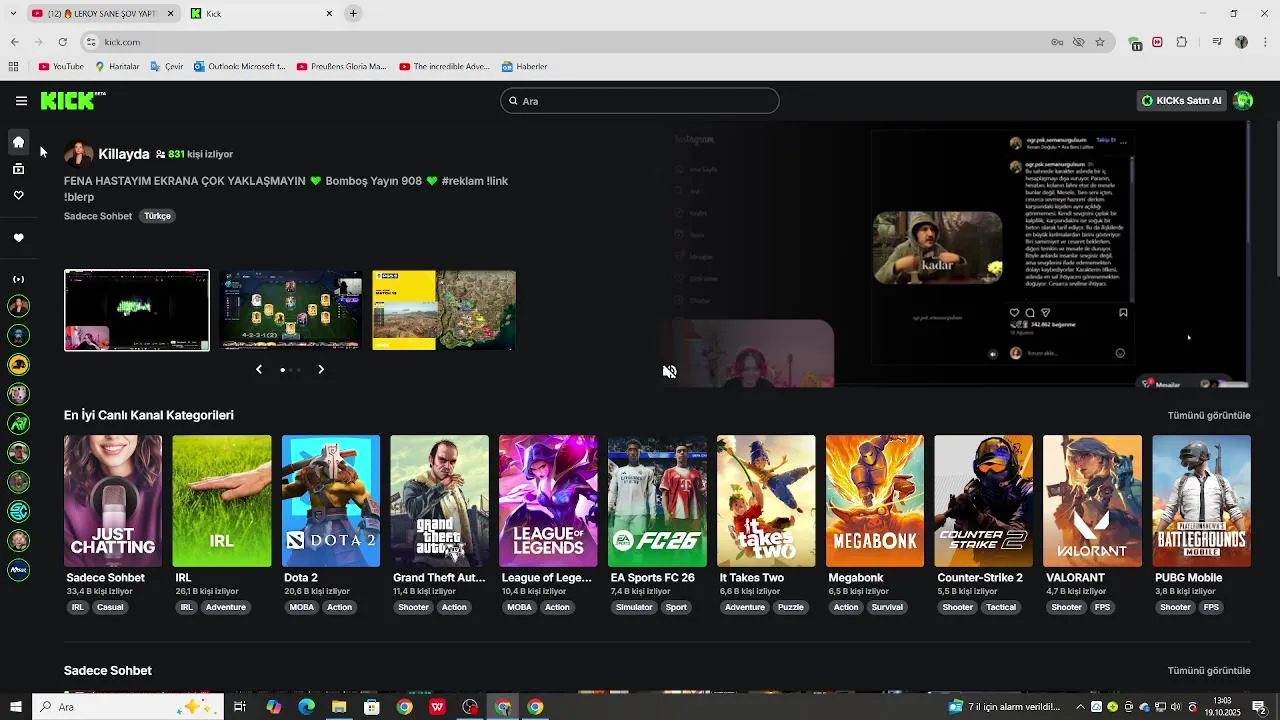
Task: Open the Dota 2 category card
Action: point(331,501)
